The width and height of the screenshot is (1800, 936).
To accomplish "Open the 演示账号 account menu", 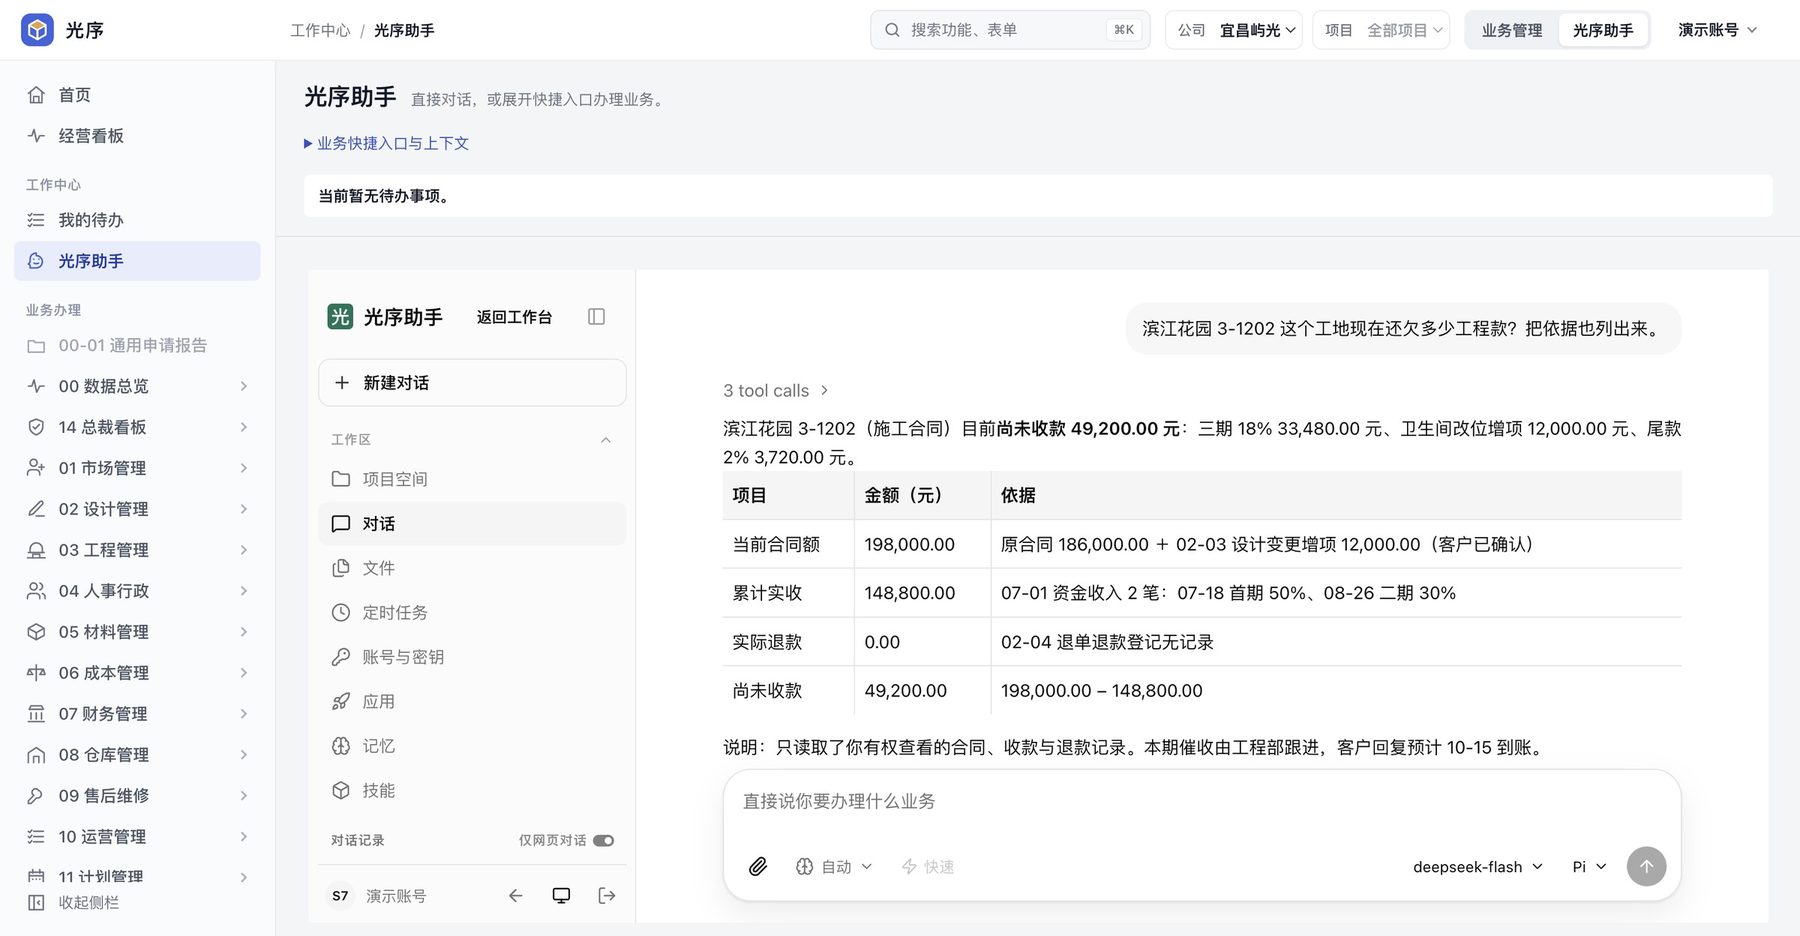I will pyautogui.click(x=1717, y=30).
